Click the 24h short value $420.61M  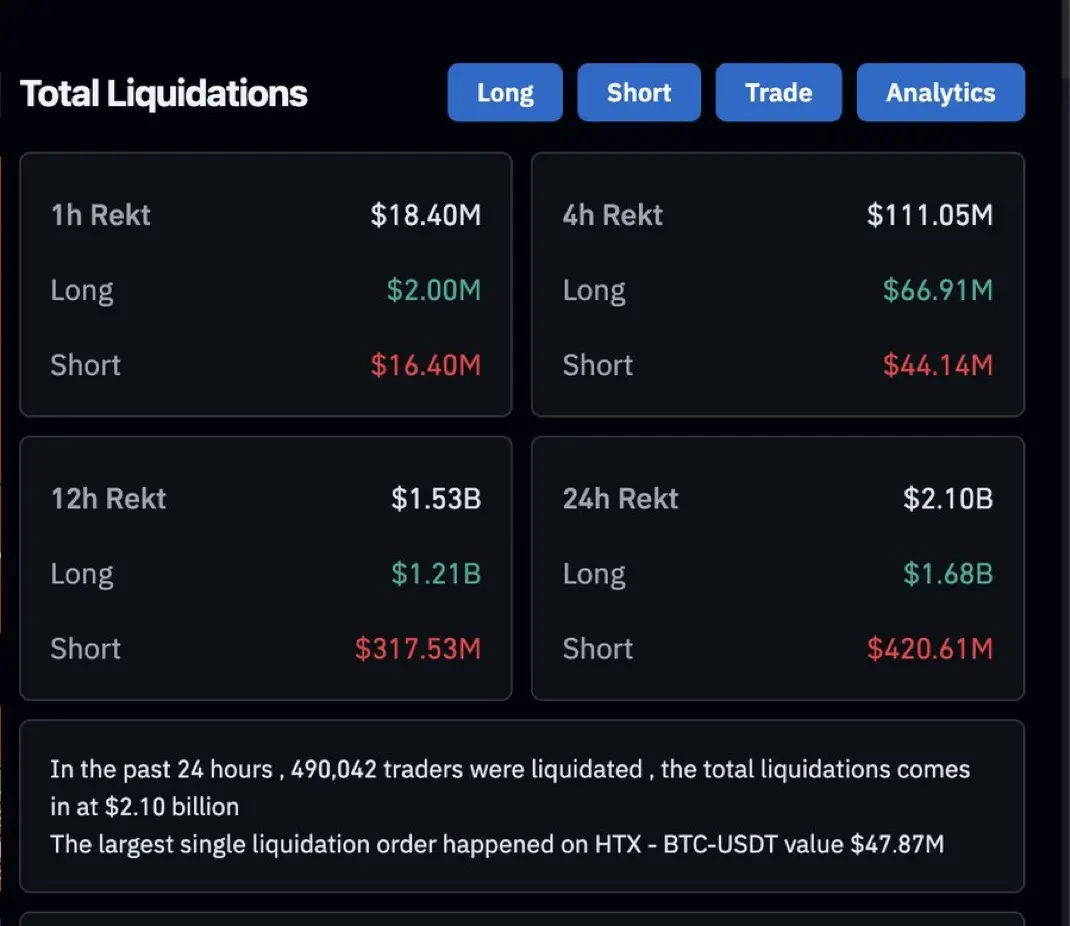click(930, 649)
